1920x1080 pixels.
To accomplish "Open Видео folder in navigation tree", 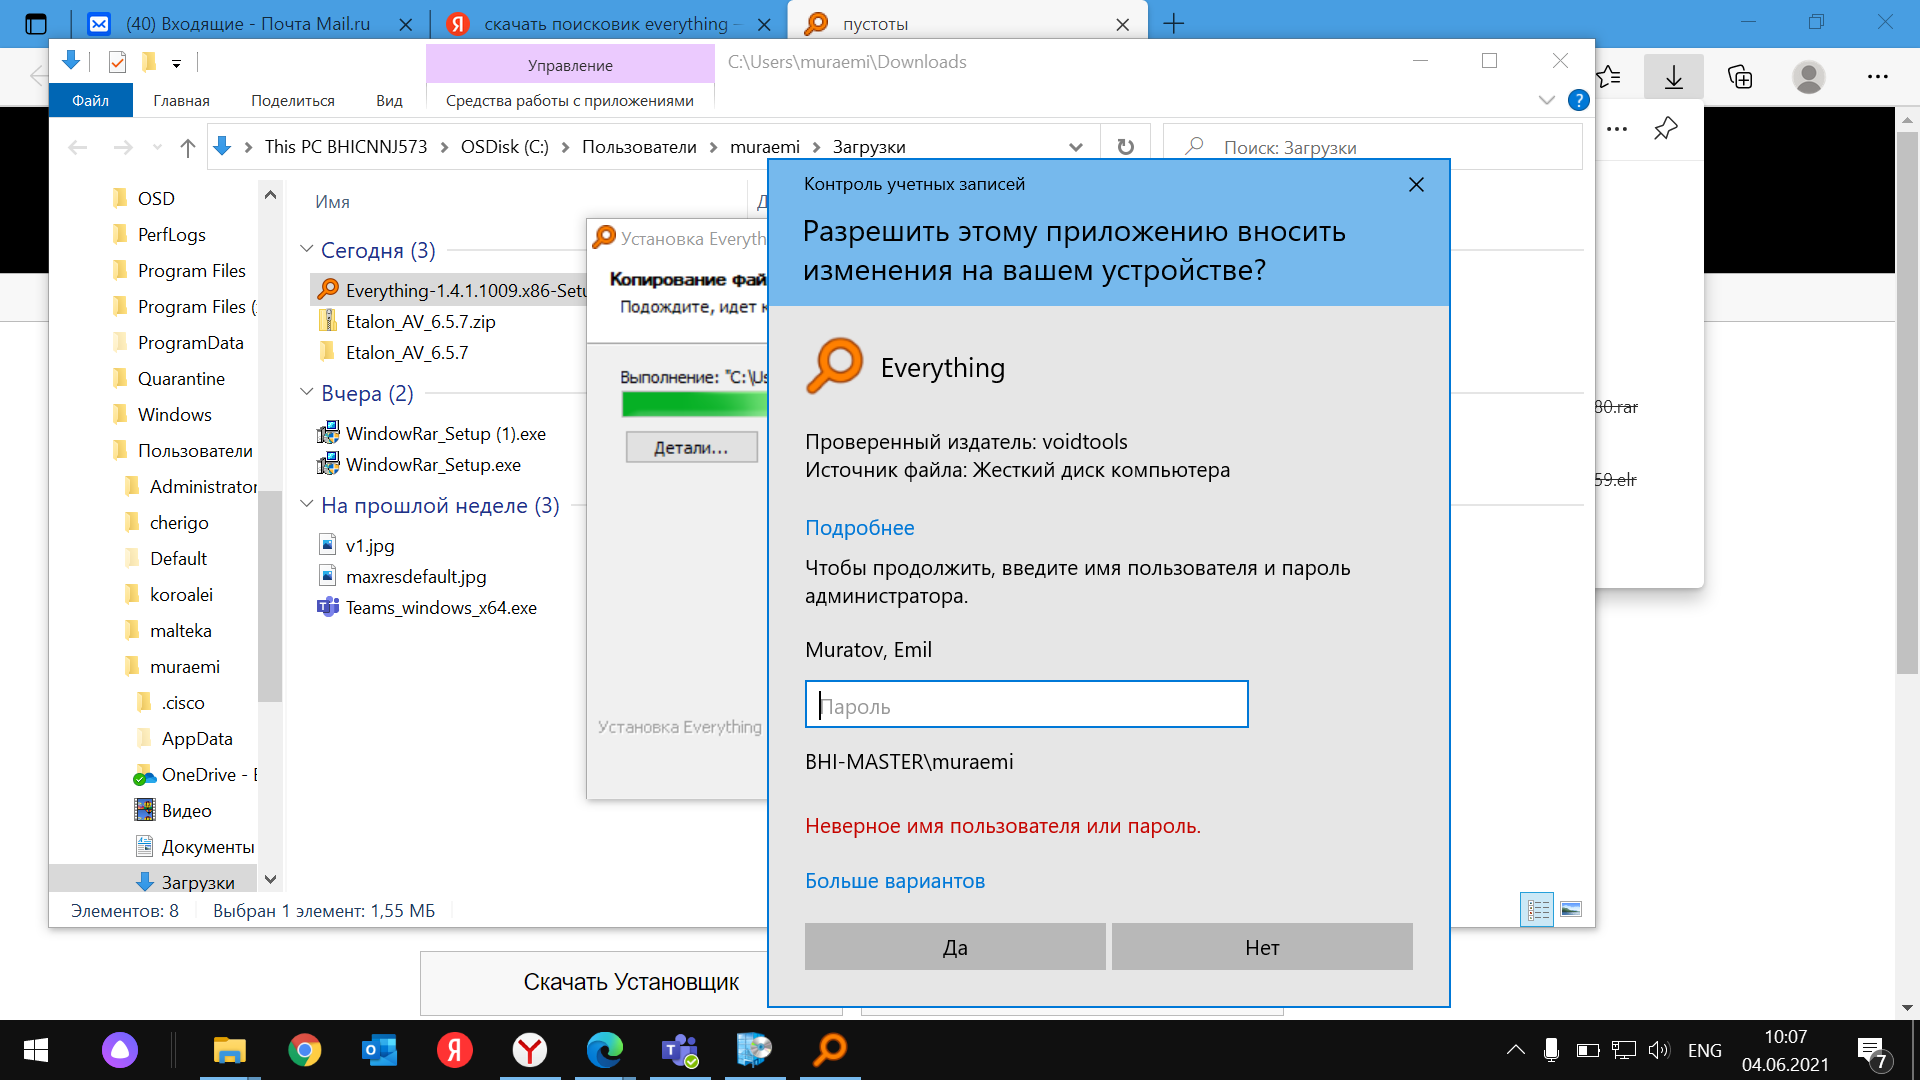I will [x=186, y=811].
